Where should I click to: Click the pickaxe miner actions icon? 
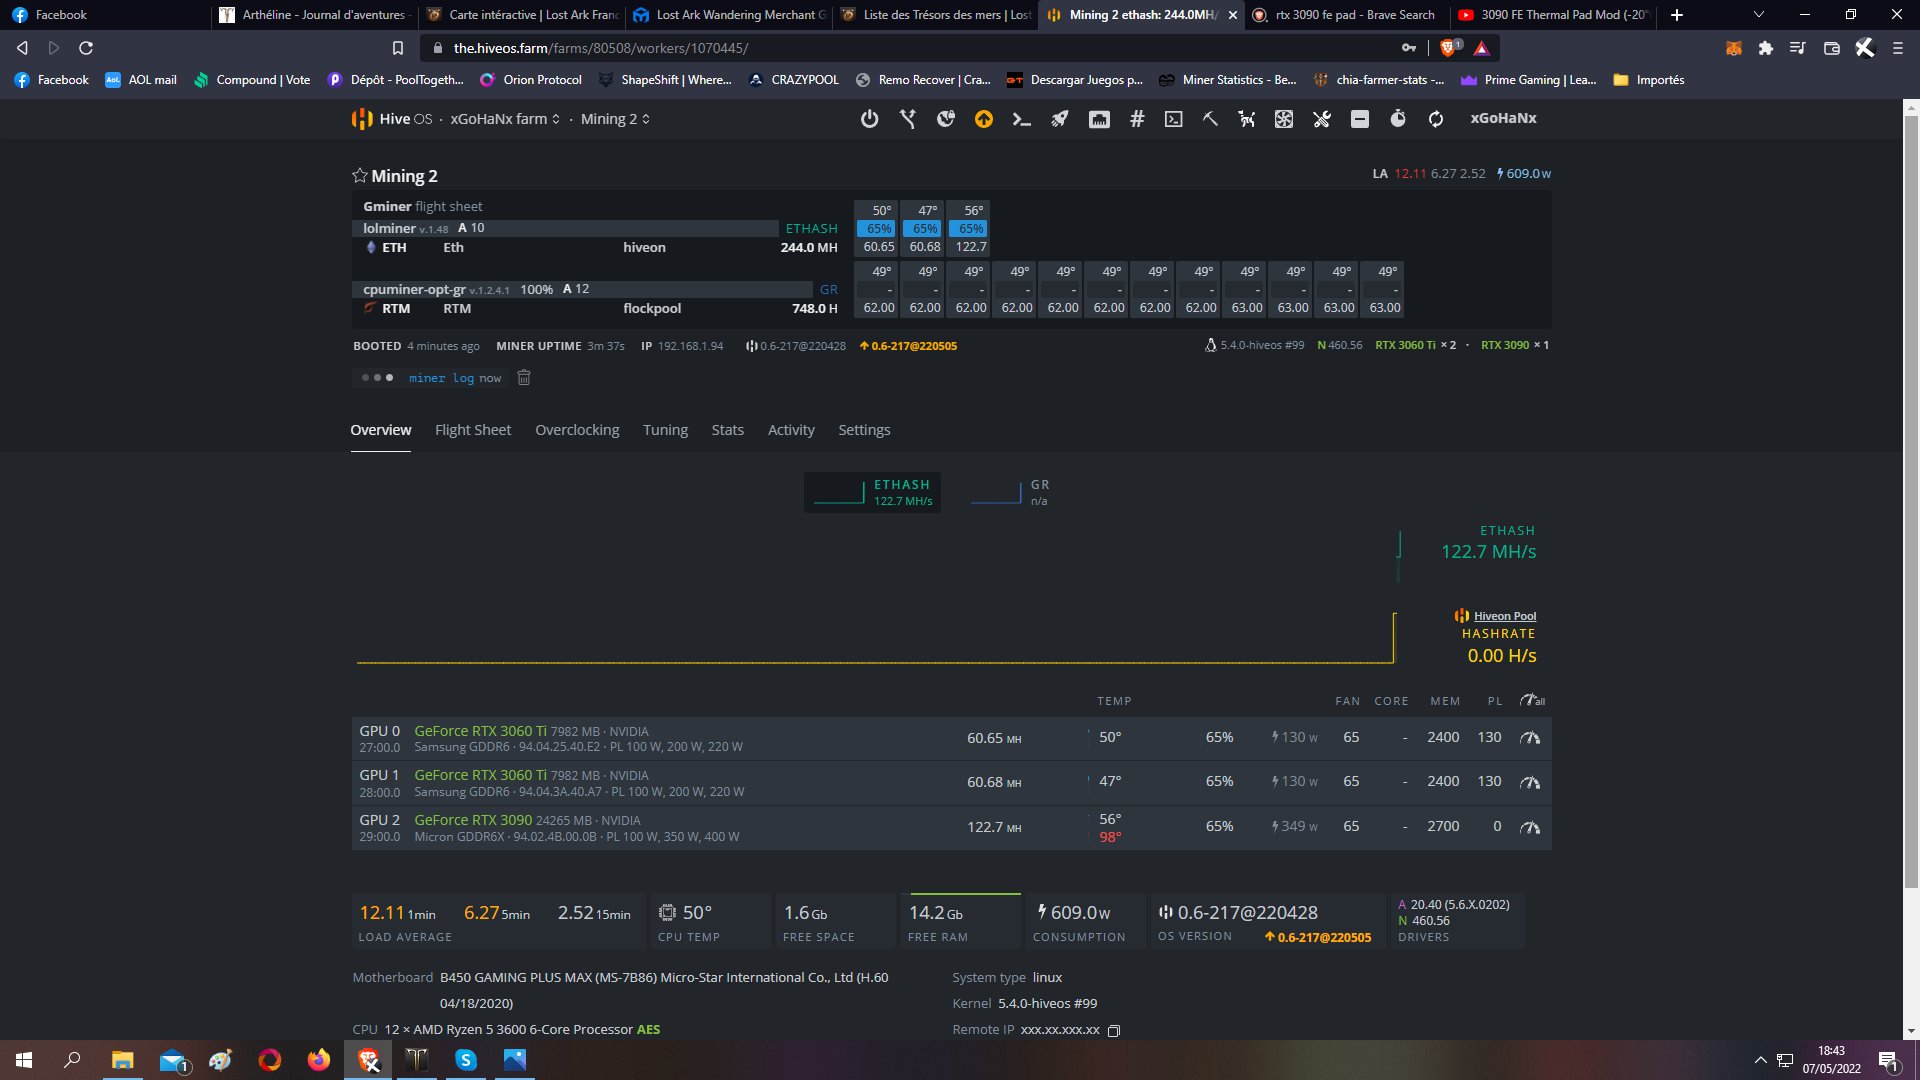click(x=1210, y=119)
